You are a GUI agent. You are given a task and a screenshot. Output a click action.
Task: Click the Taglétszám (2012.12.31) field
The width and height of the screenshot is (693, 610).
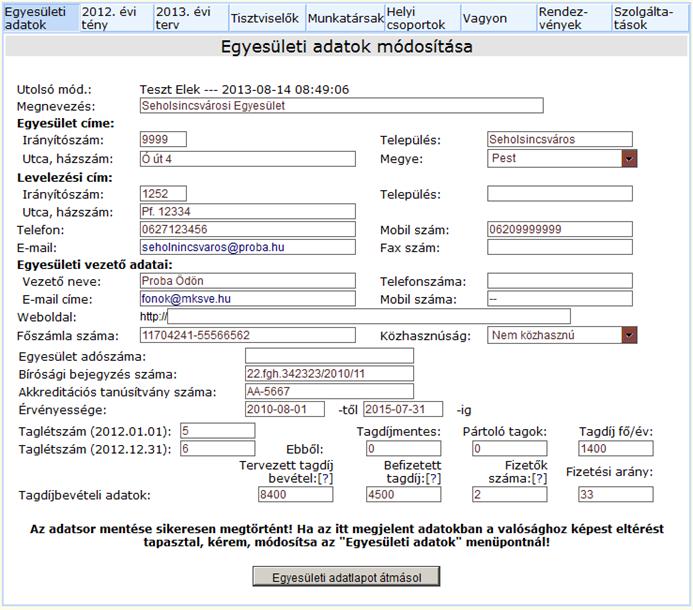(x=217, y=448)
